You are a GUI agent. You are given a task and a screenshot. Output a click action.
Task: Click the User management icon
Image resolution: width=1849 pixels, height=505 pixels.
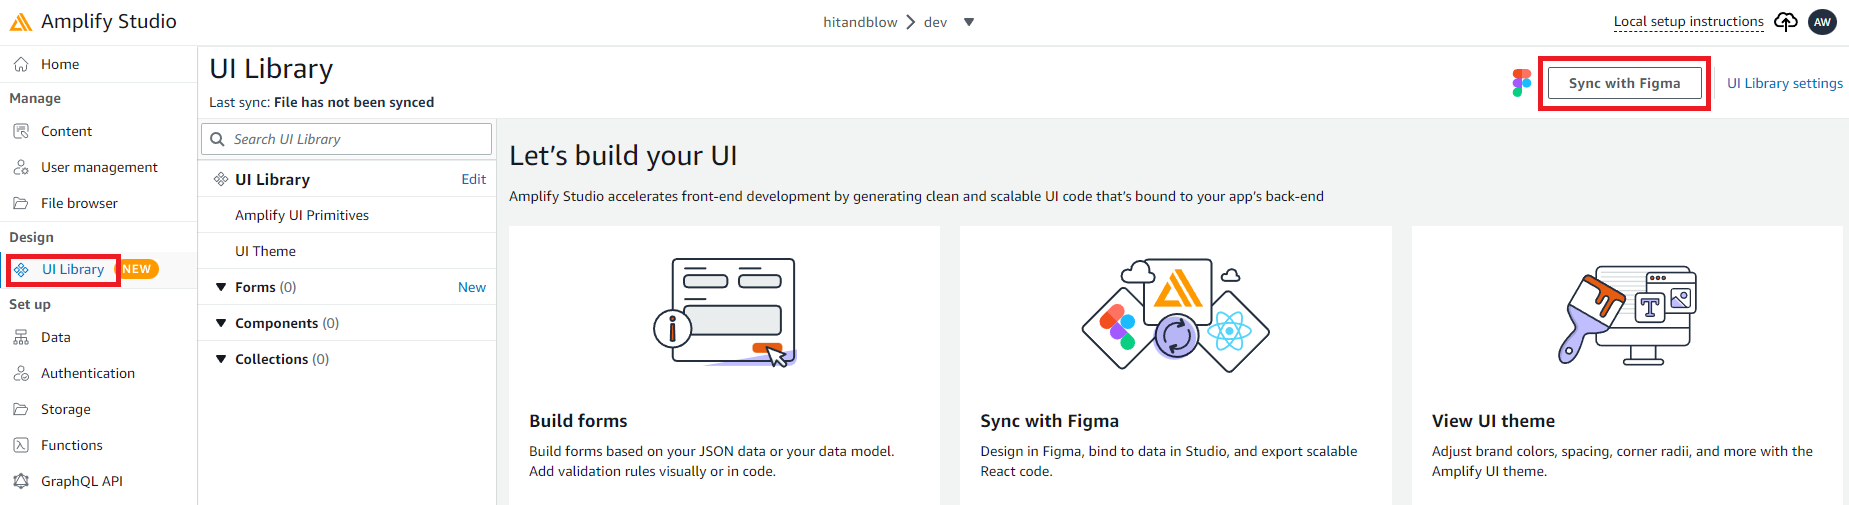pyautogui.click(x=21, y=167)
